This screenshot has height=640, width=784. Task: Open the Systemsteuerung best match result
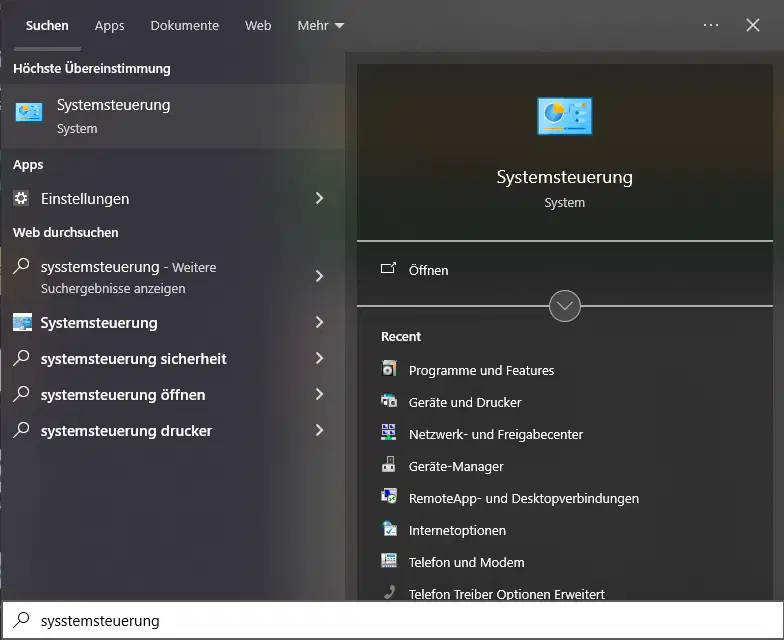tap(172, 116)
